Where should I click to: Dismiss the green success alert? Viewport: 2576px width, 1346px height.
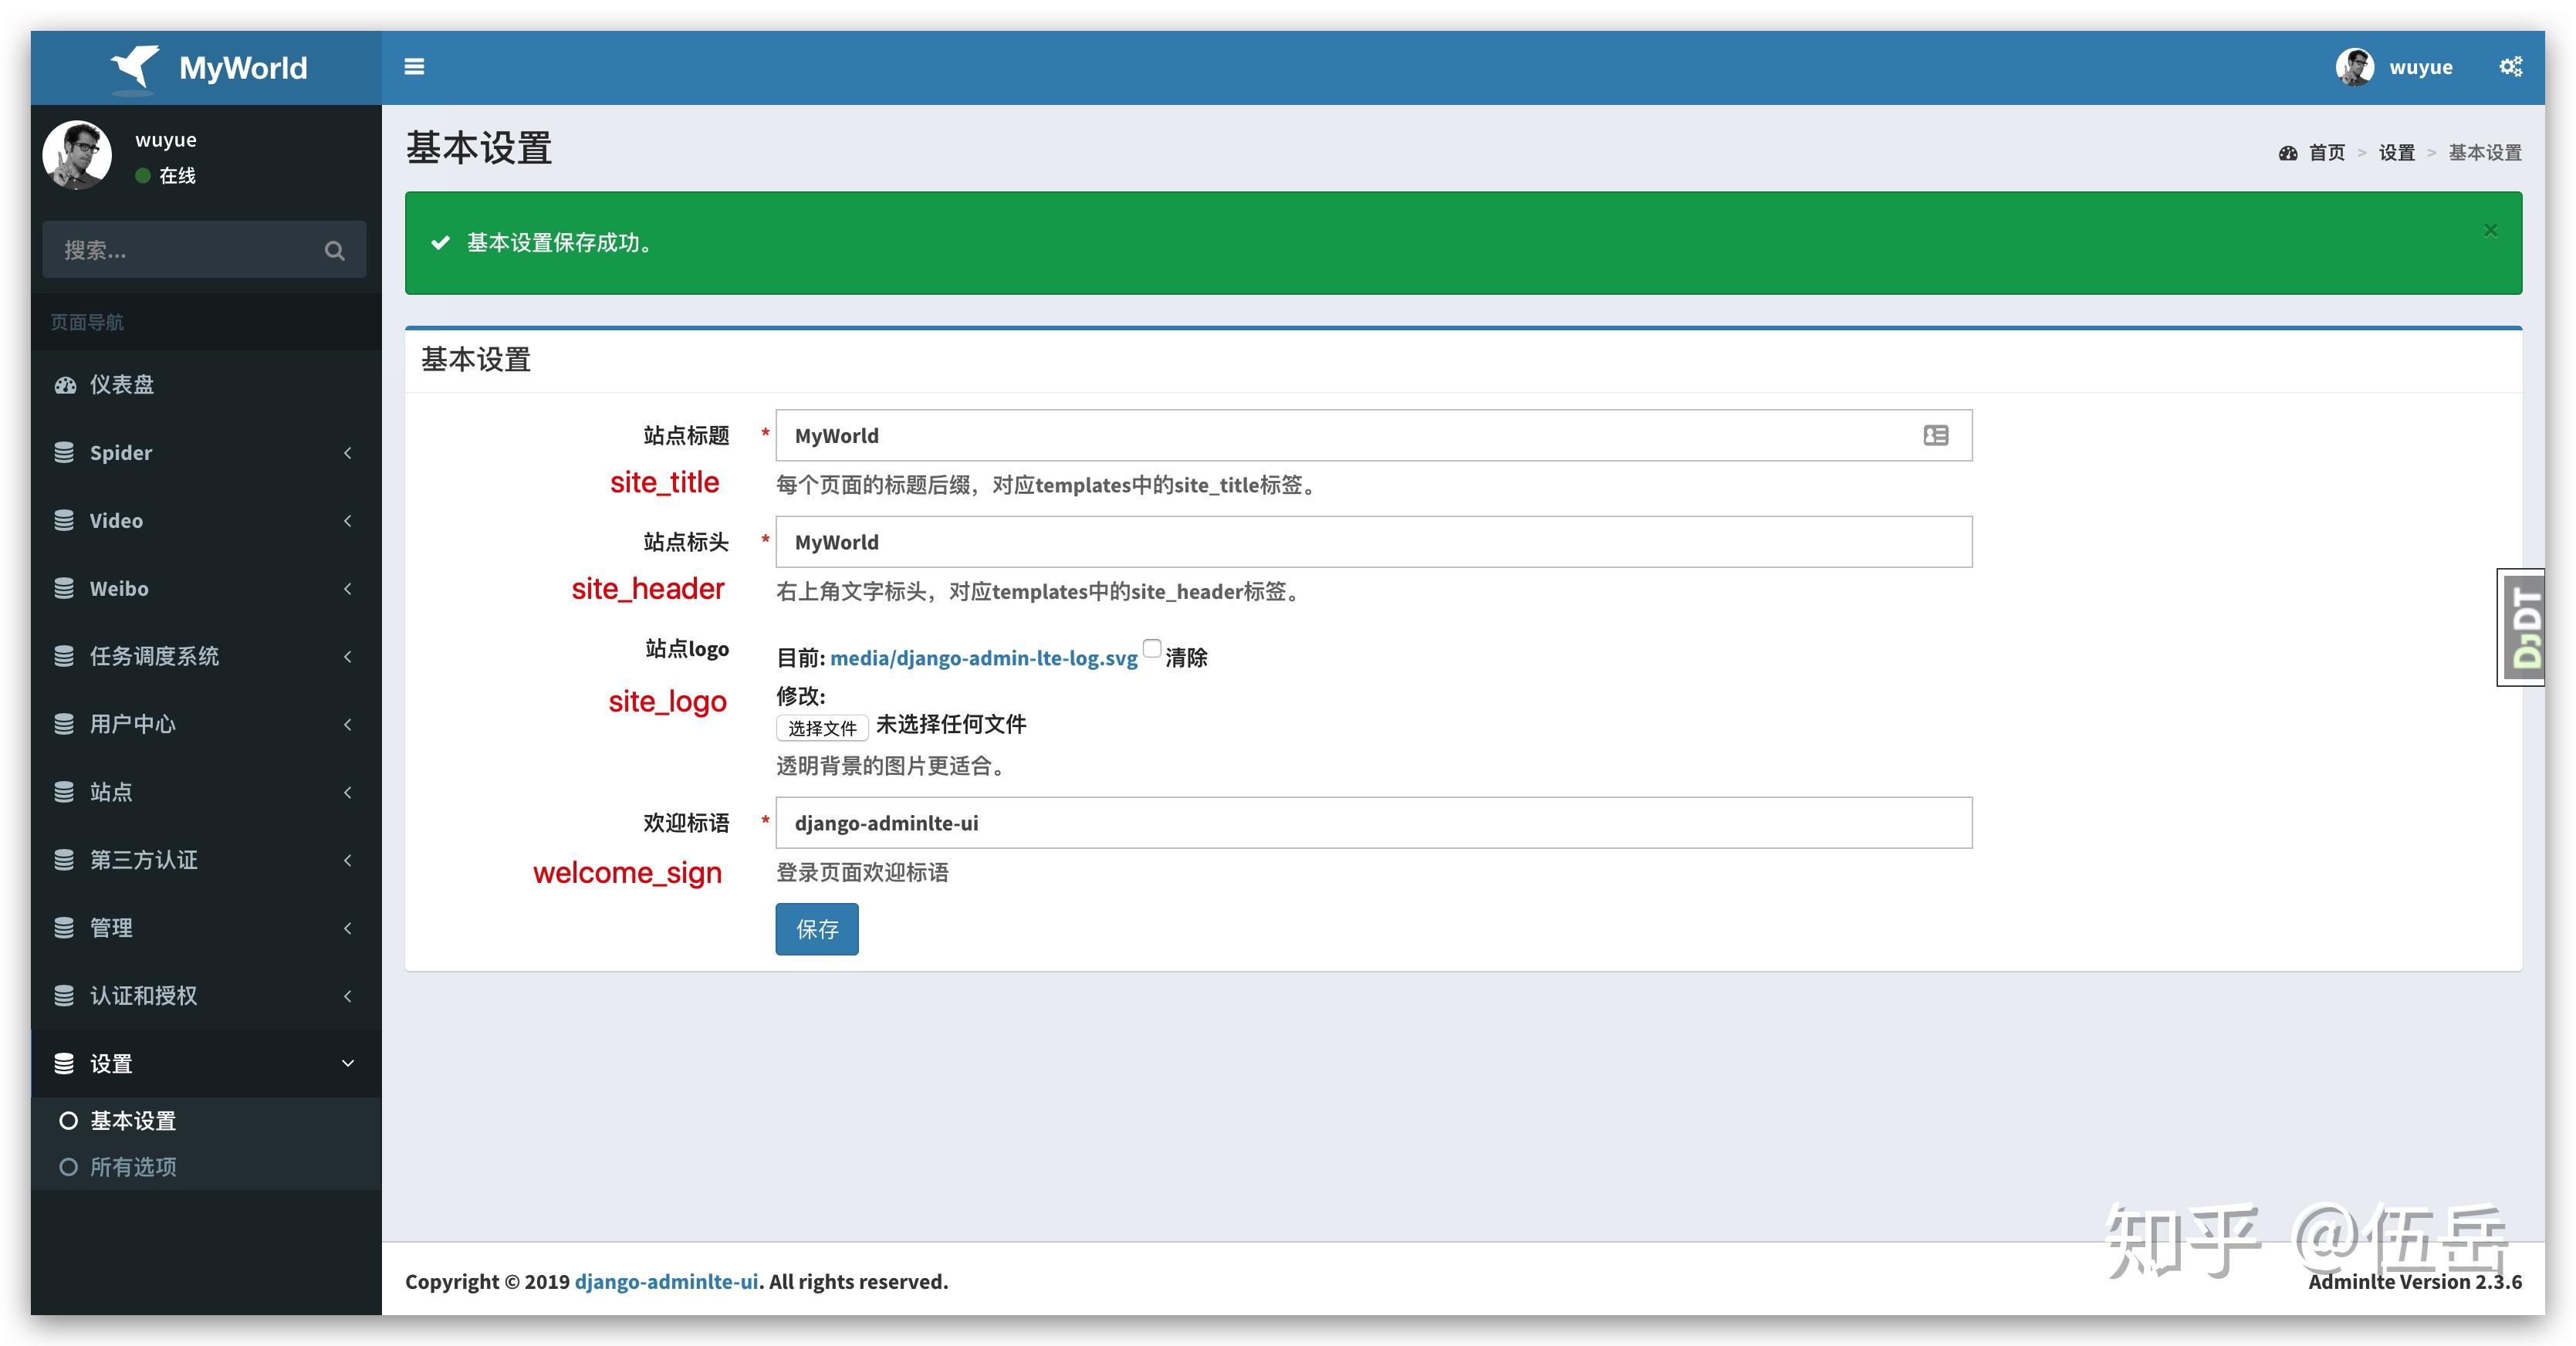click(2490, 229)
